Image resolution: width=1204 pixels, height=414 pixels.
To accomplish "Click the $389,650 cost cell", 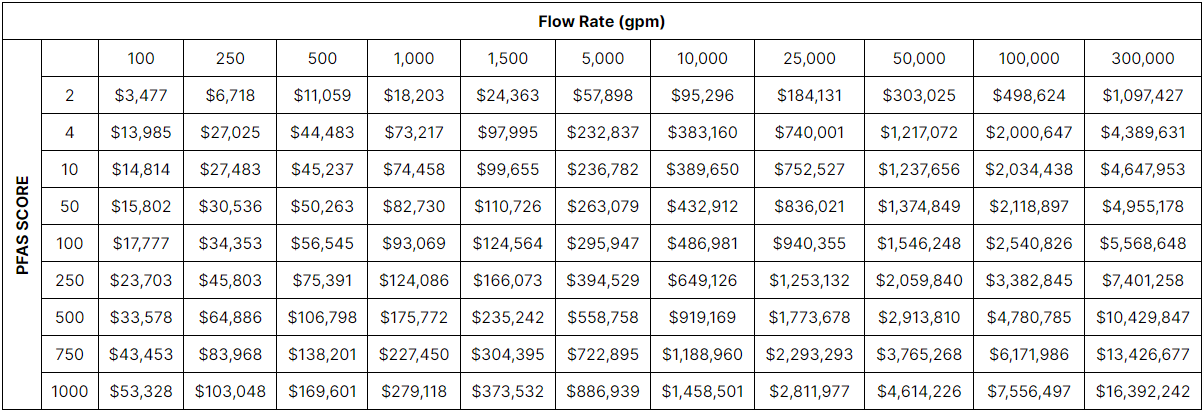I will tap(703, 170).
